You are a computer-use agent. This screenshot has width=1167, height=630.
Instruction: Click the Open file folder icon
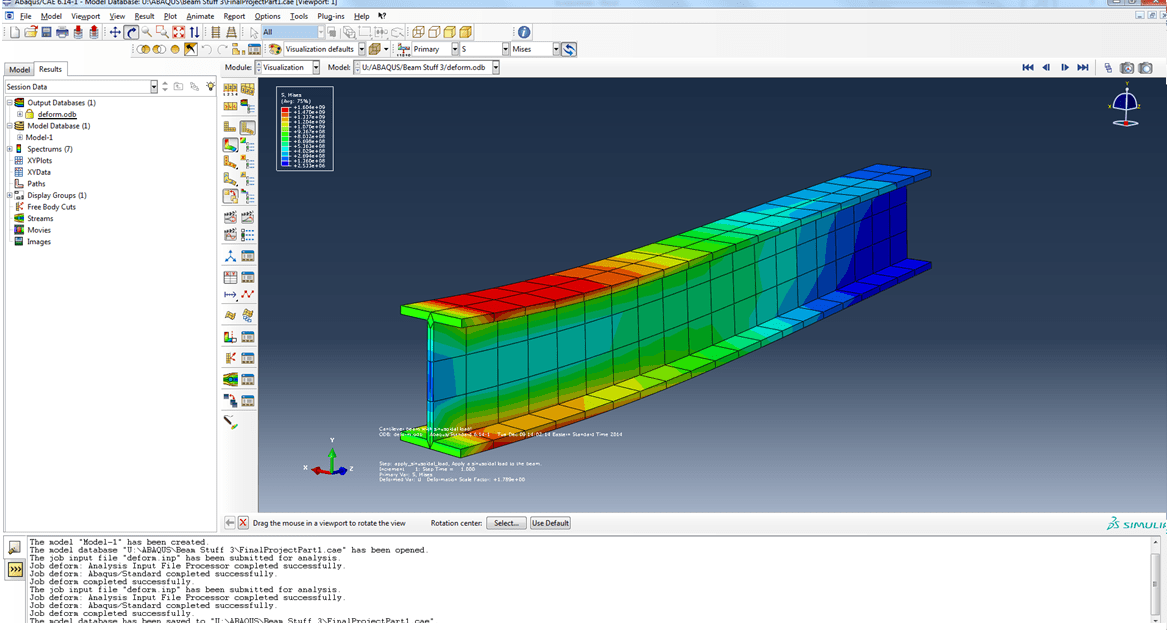tap(31, 32)
